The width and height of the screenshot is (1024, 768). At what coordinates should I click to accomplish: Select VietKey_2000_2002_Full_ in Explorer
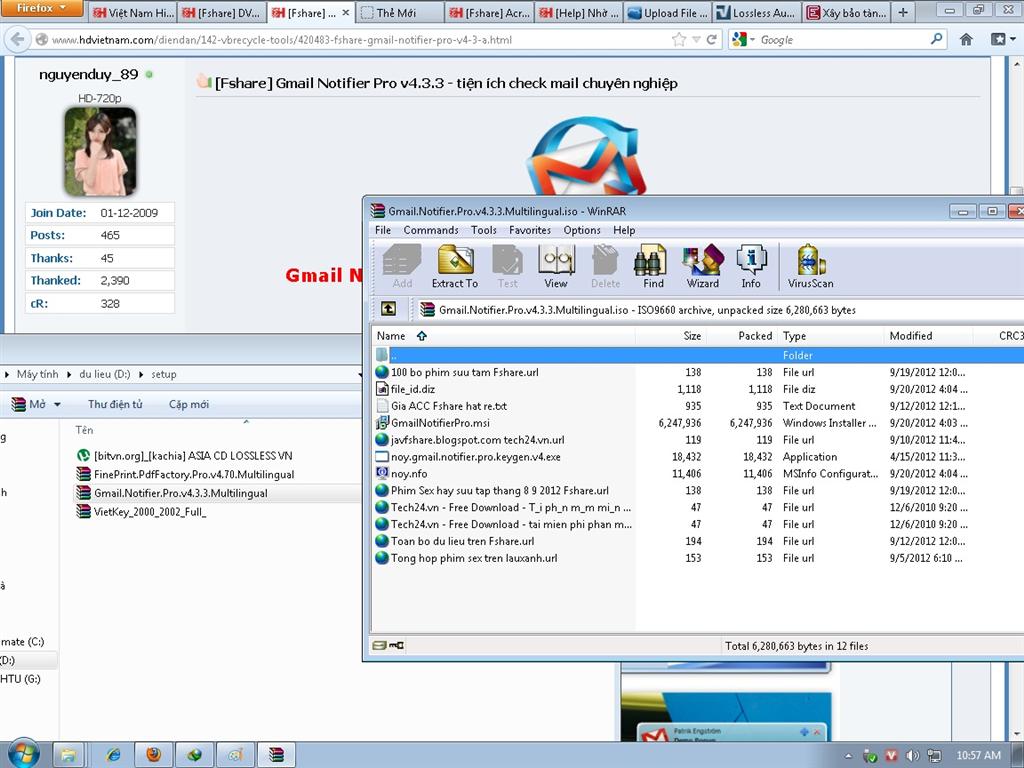(150, 512)
